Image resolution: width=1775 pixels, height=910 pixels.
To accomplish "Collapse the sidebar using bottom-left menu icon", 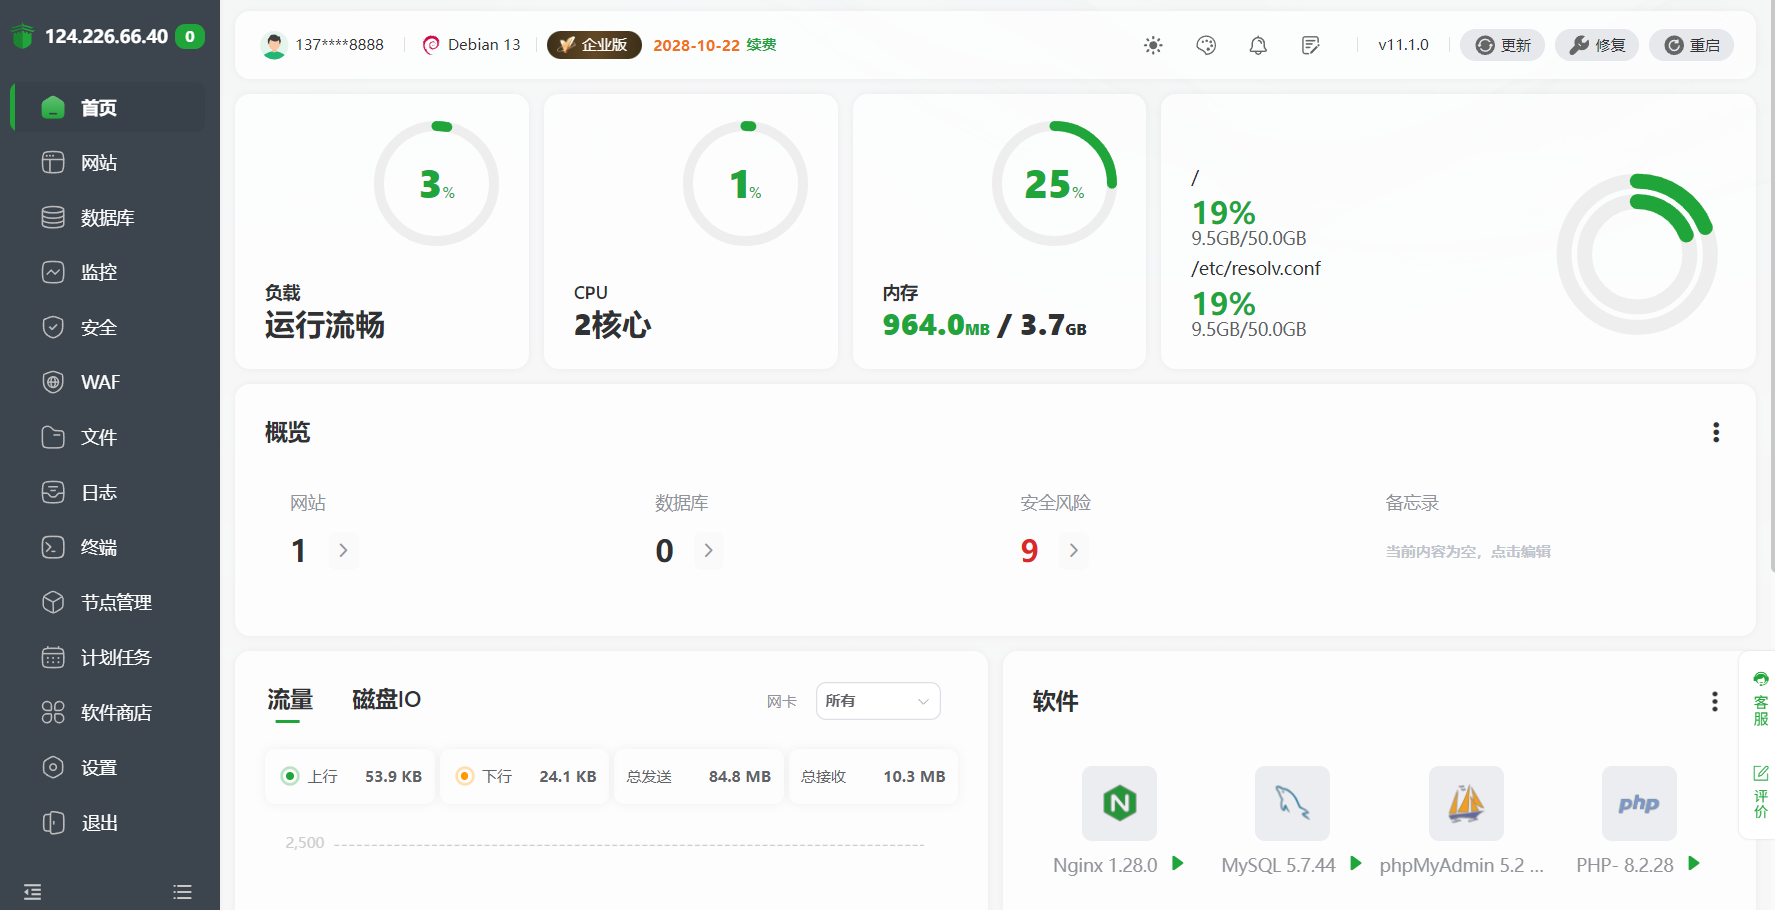I will (33, 892).
